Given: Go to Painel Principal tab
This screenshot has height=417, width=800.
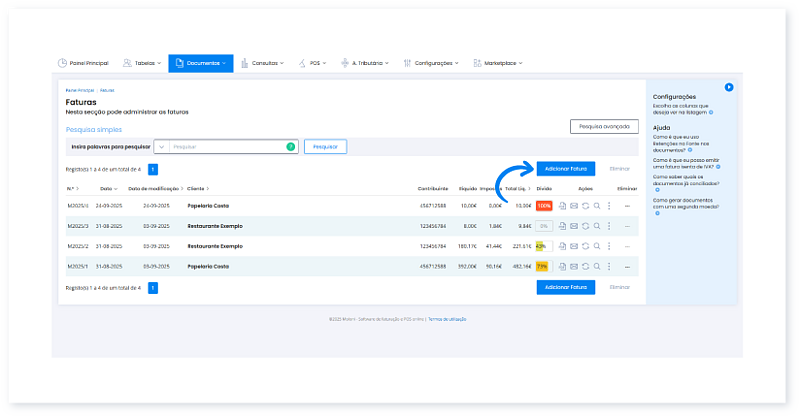Looking at the screenshot, I should [84, 63].
